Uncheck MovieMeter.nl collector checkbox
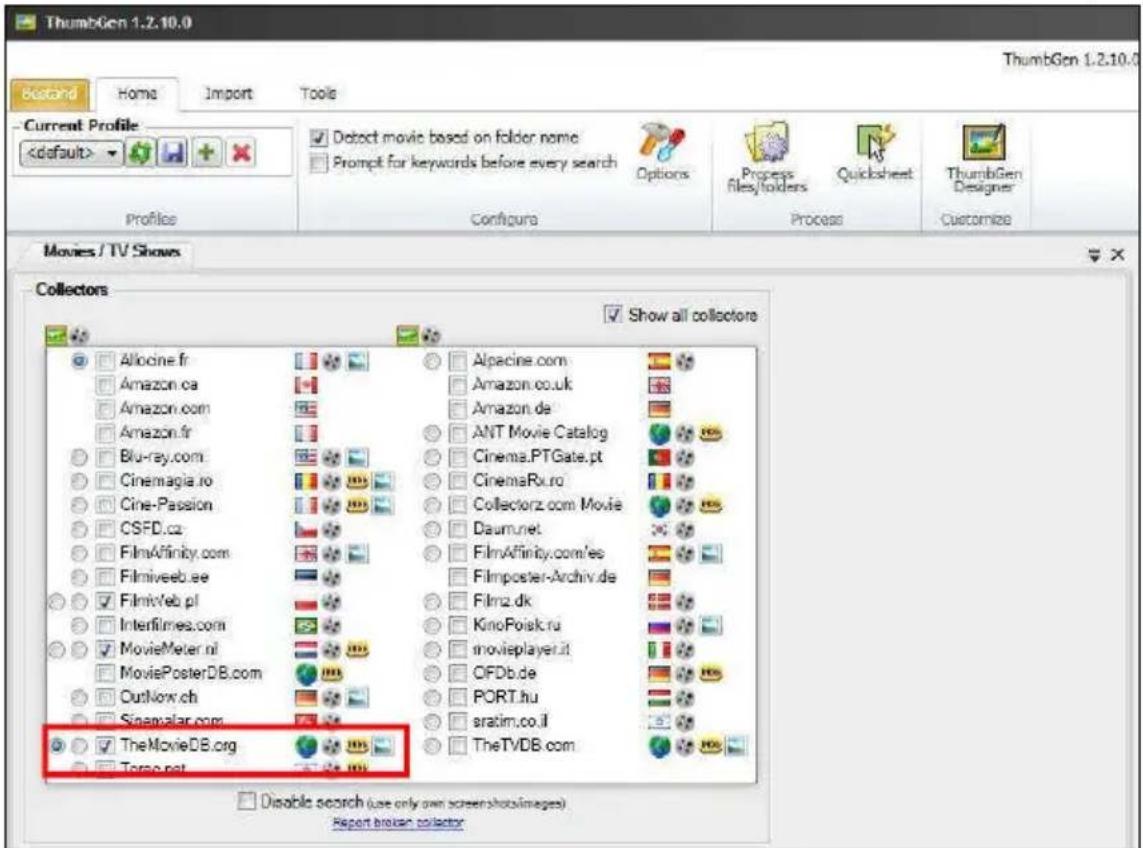 (106, 649)
